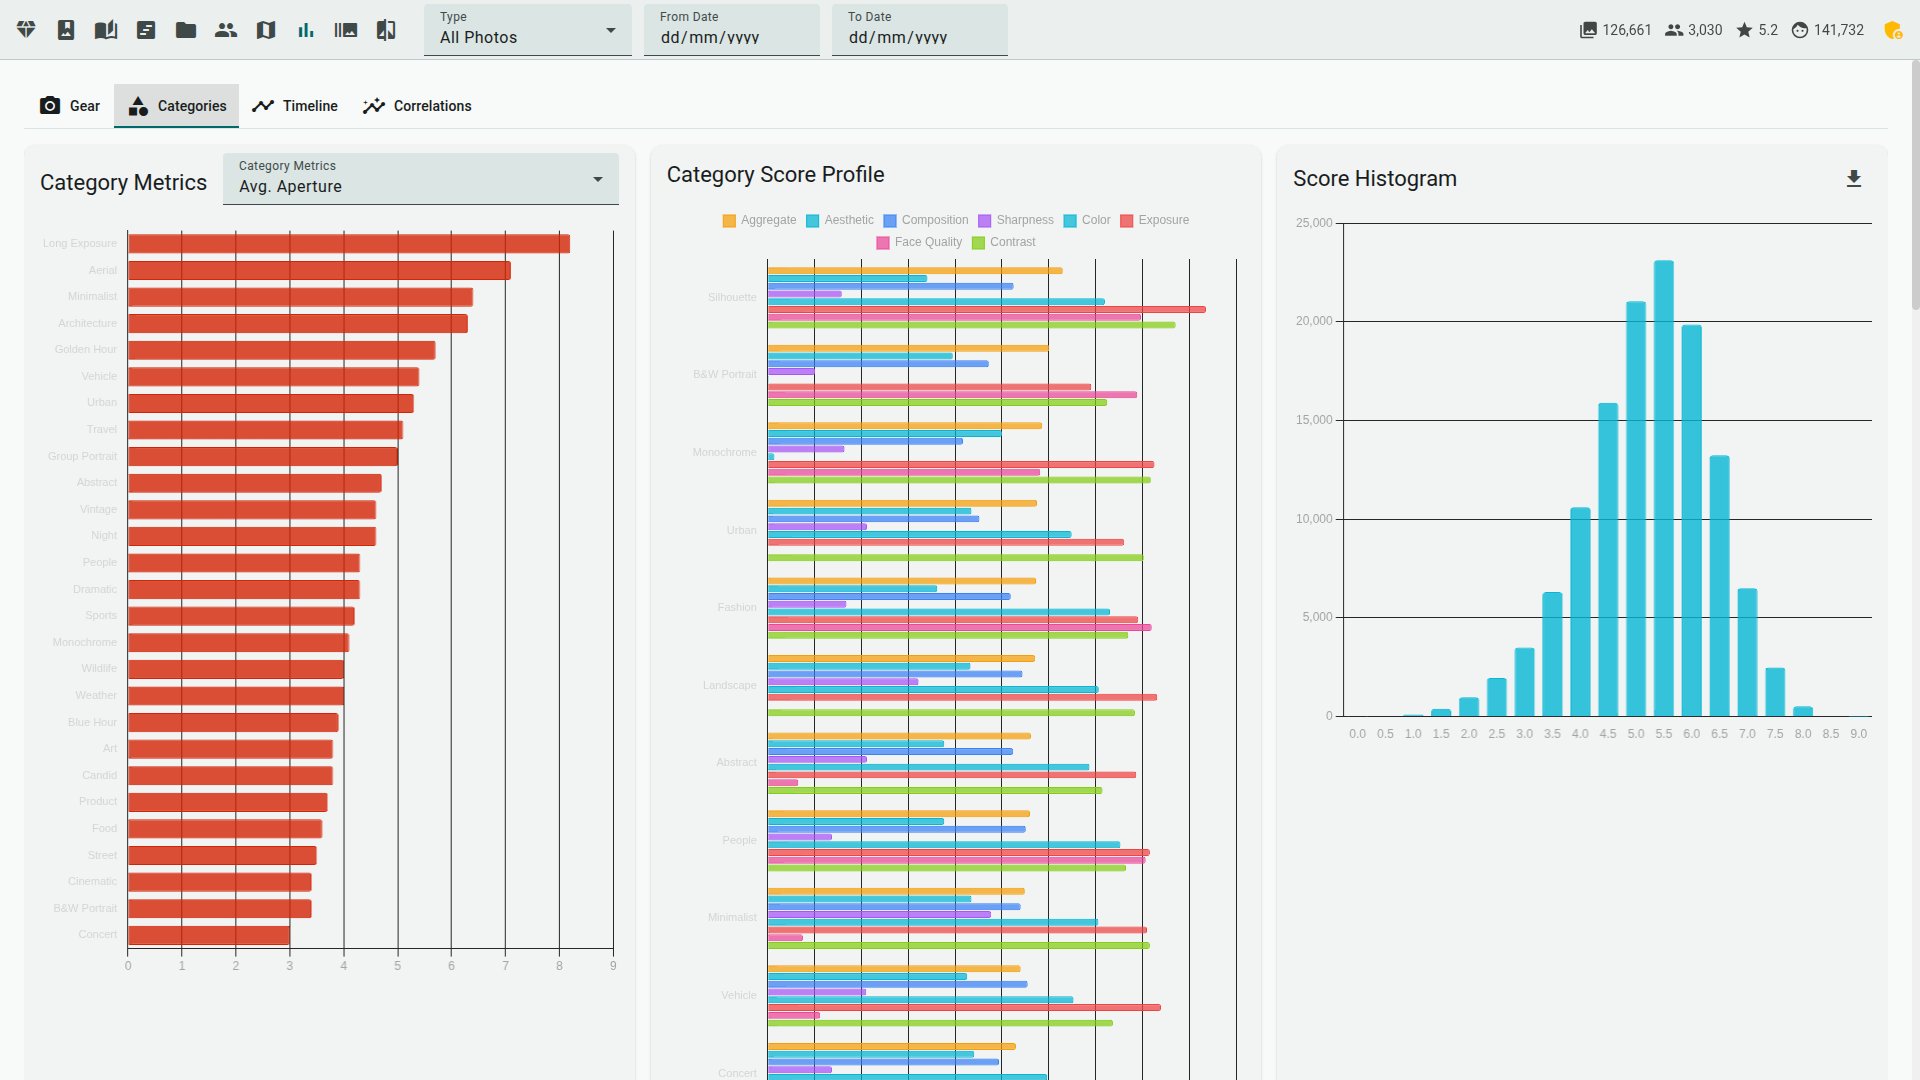This screenshot has height=1080, width=1920.
Task: Click the tallest histogram bar at 5.5
Action: click(x=1664, y=488)
